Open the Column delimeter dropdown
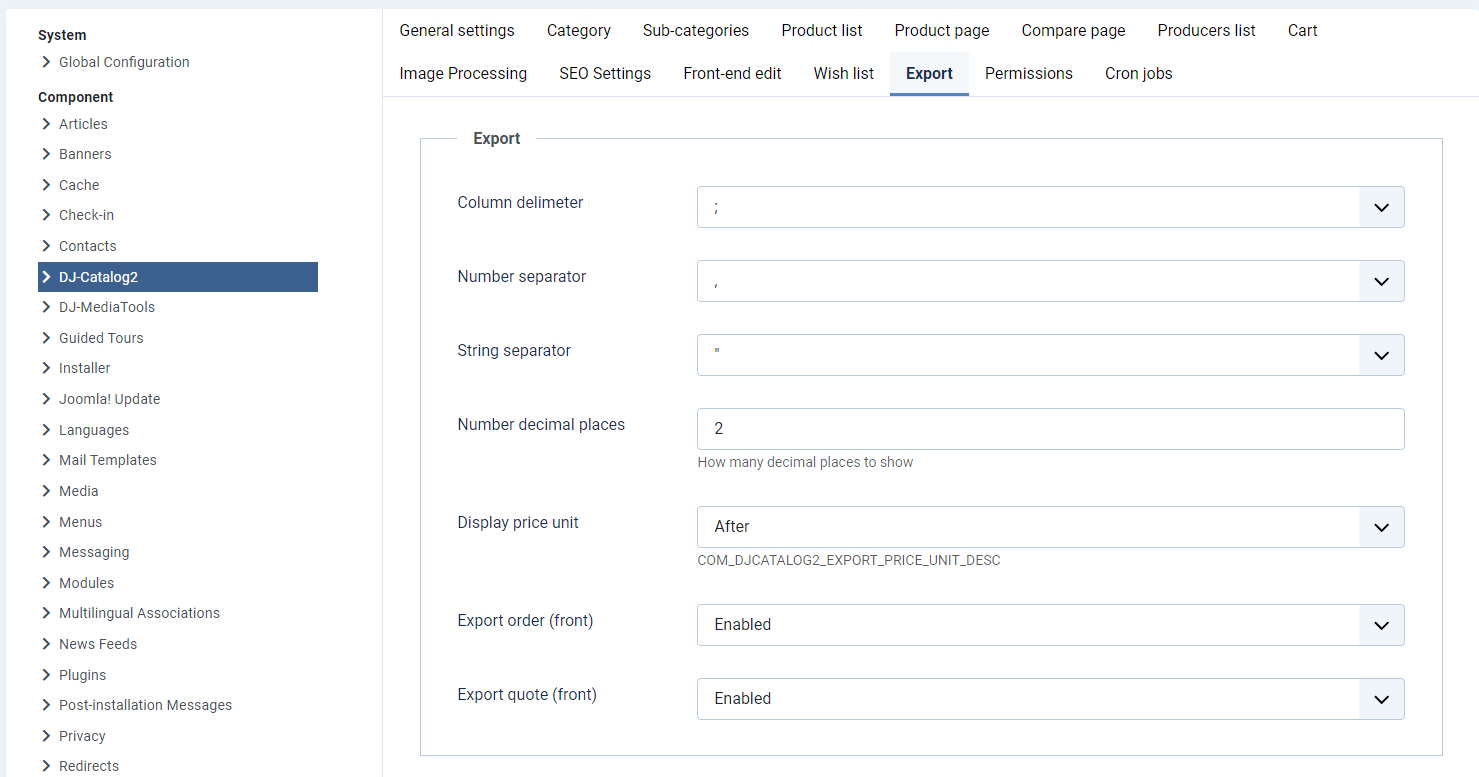1479x777 pixels. pos(1050,207)
